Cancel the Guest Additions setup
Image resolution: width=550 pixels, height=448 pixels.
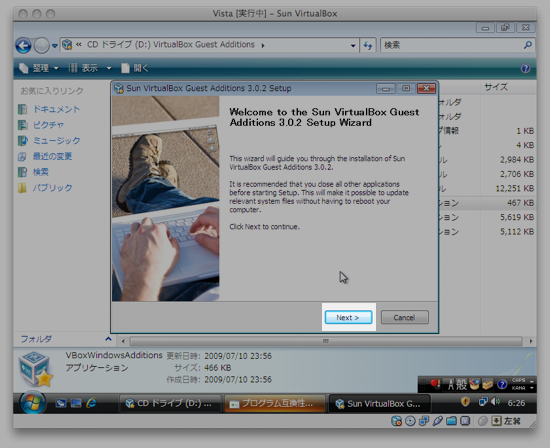coord(404,317)
